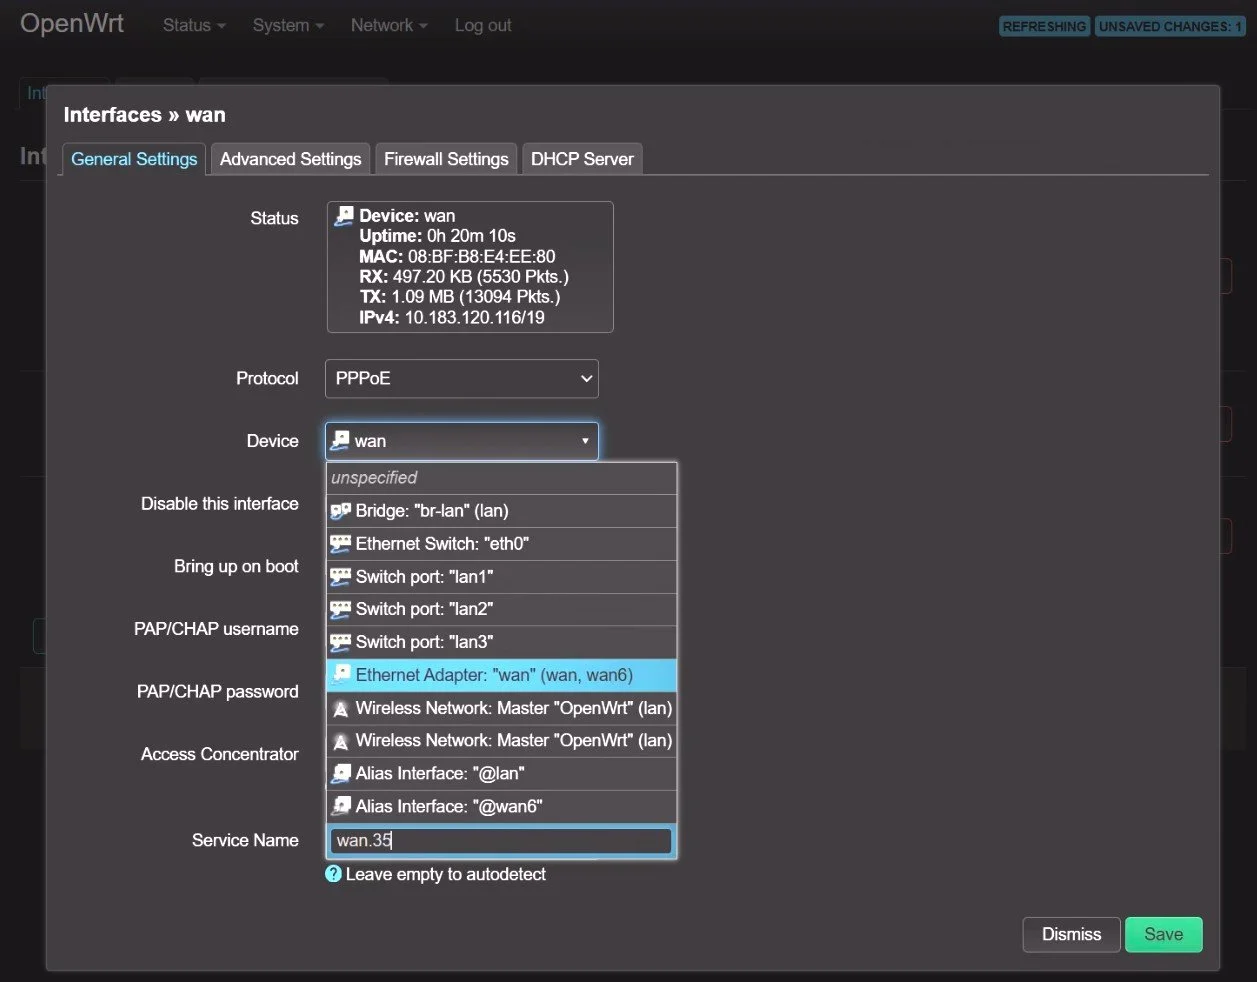Open the Network menu
Viewport: 1257px width, 982px height.
389,25
